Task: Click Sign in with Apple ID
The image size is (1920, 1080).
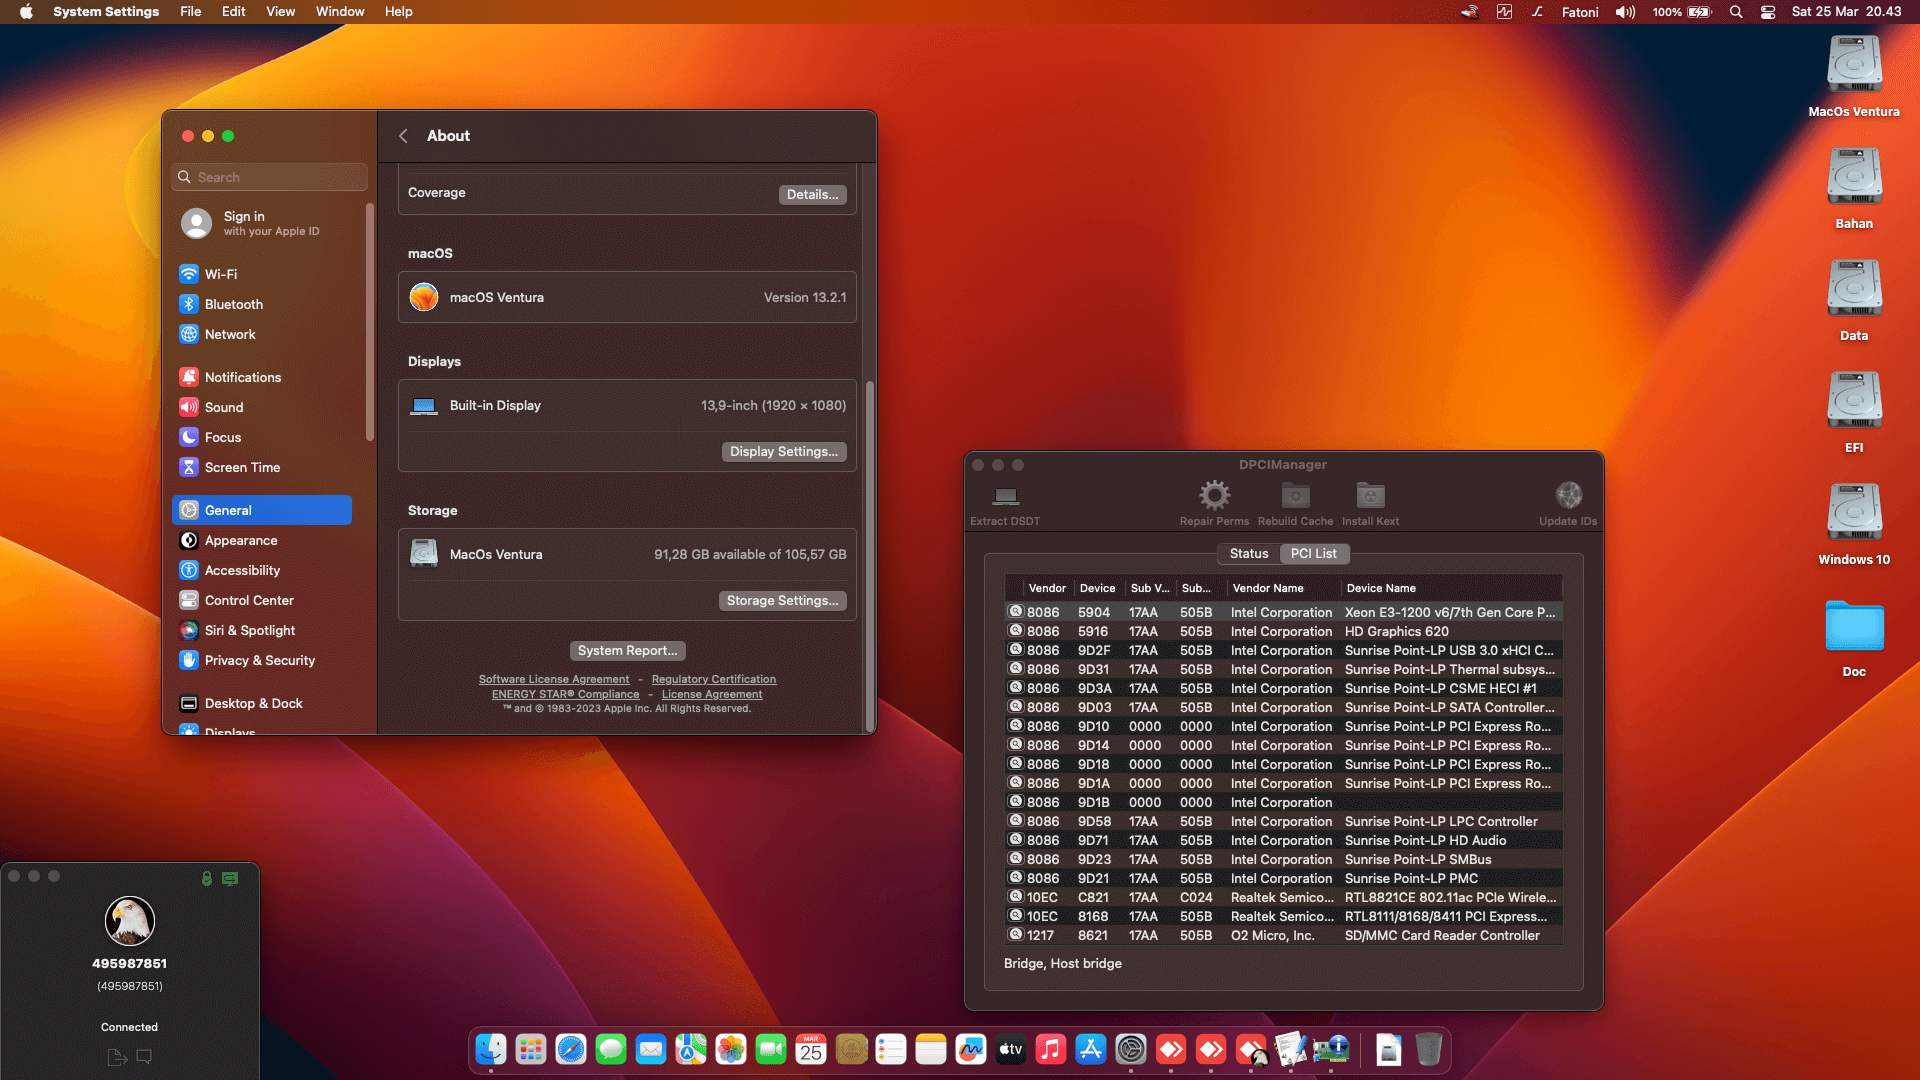Action: coord(270,223)
